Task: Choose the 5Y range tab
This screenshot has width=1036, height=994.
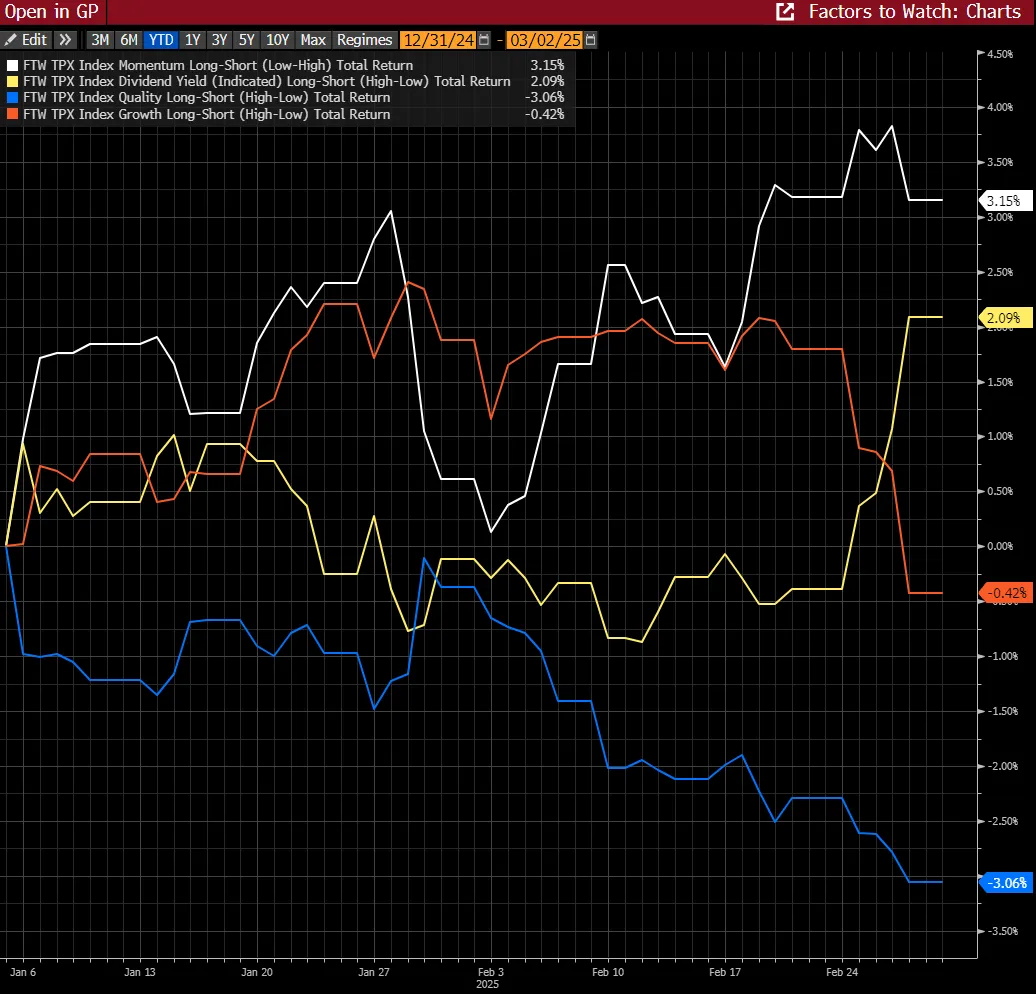Action: [x=246, y=40]
